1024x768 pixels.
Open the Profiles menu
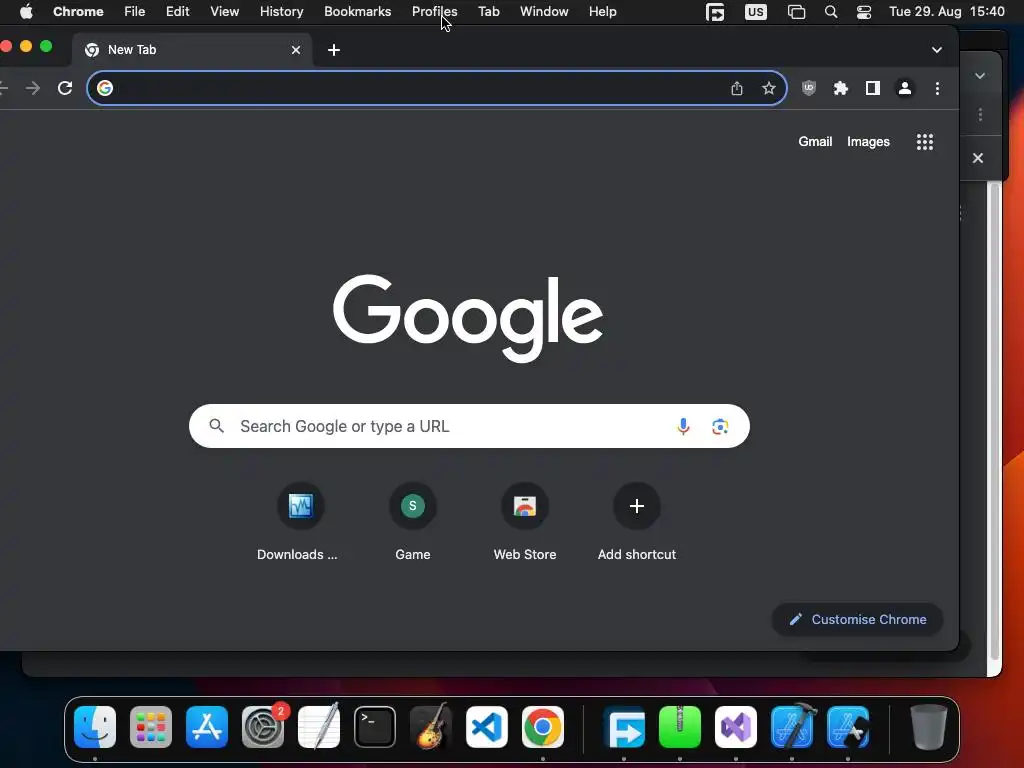[434, 12]
